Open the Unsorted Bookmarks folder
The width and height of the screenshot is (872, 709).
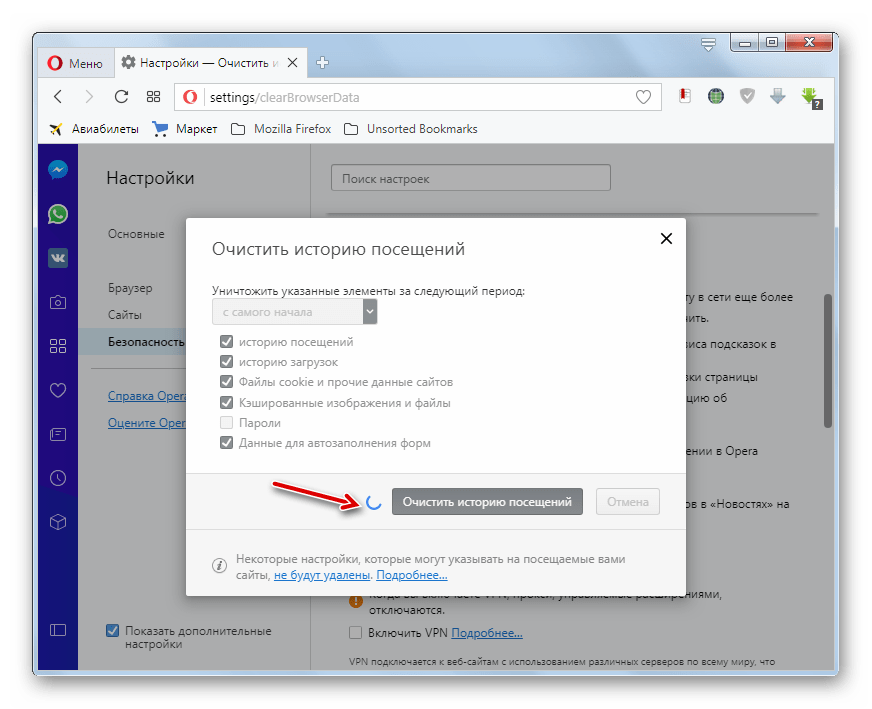410,129
